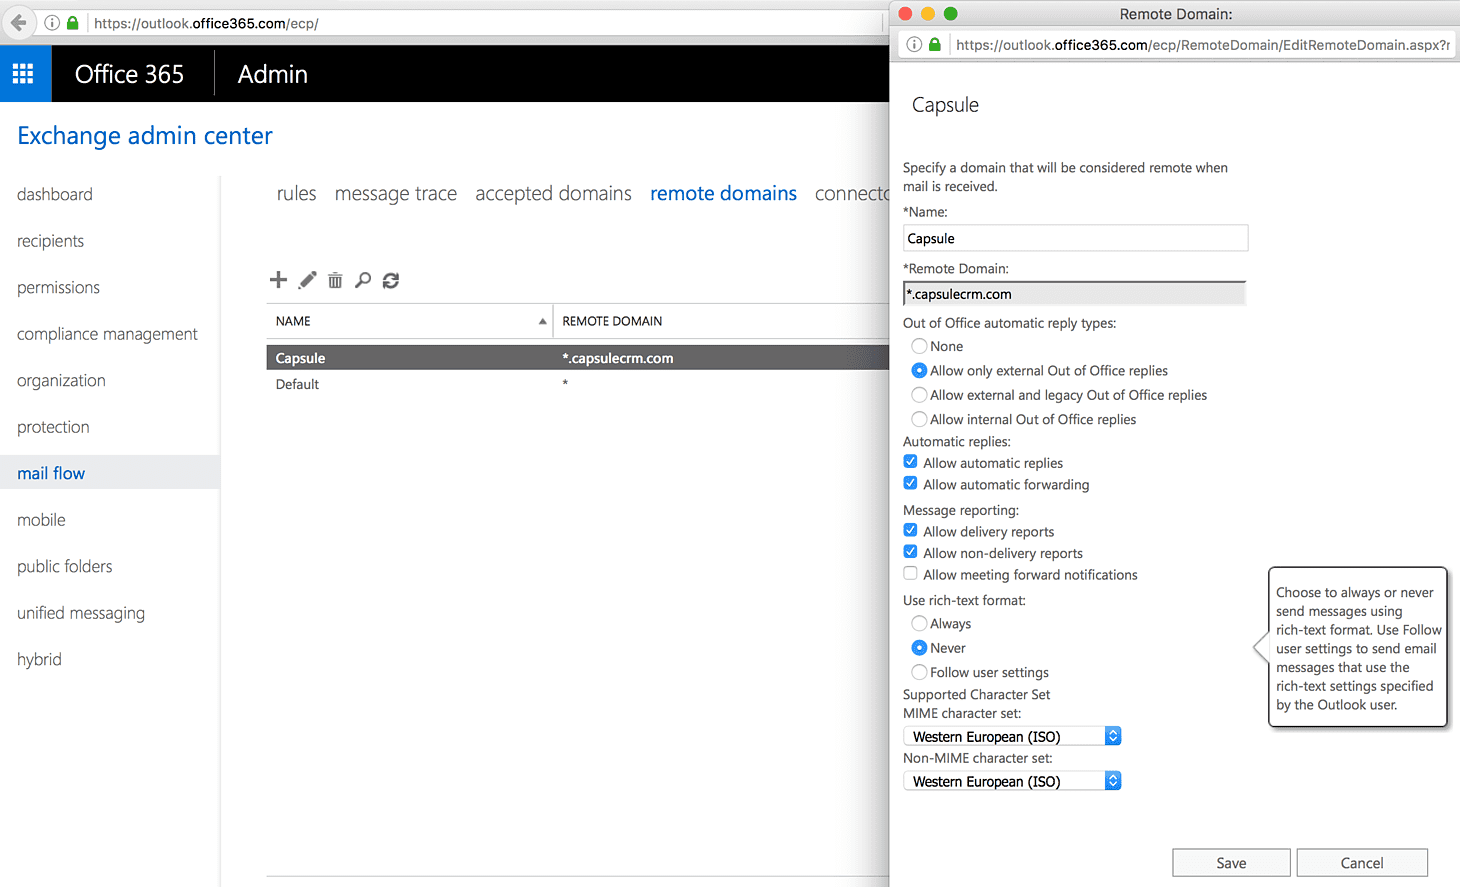
Task: Open the connectors tab
Action: [x=852, y=193]
